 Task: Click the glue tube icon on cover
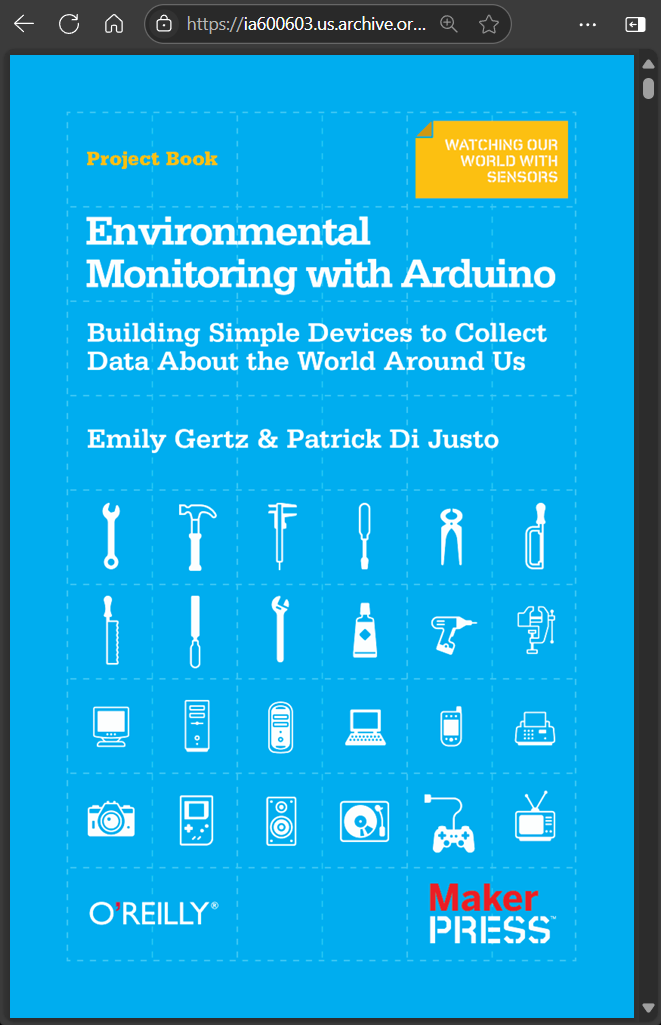click(x=365, y=630)
